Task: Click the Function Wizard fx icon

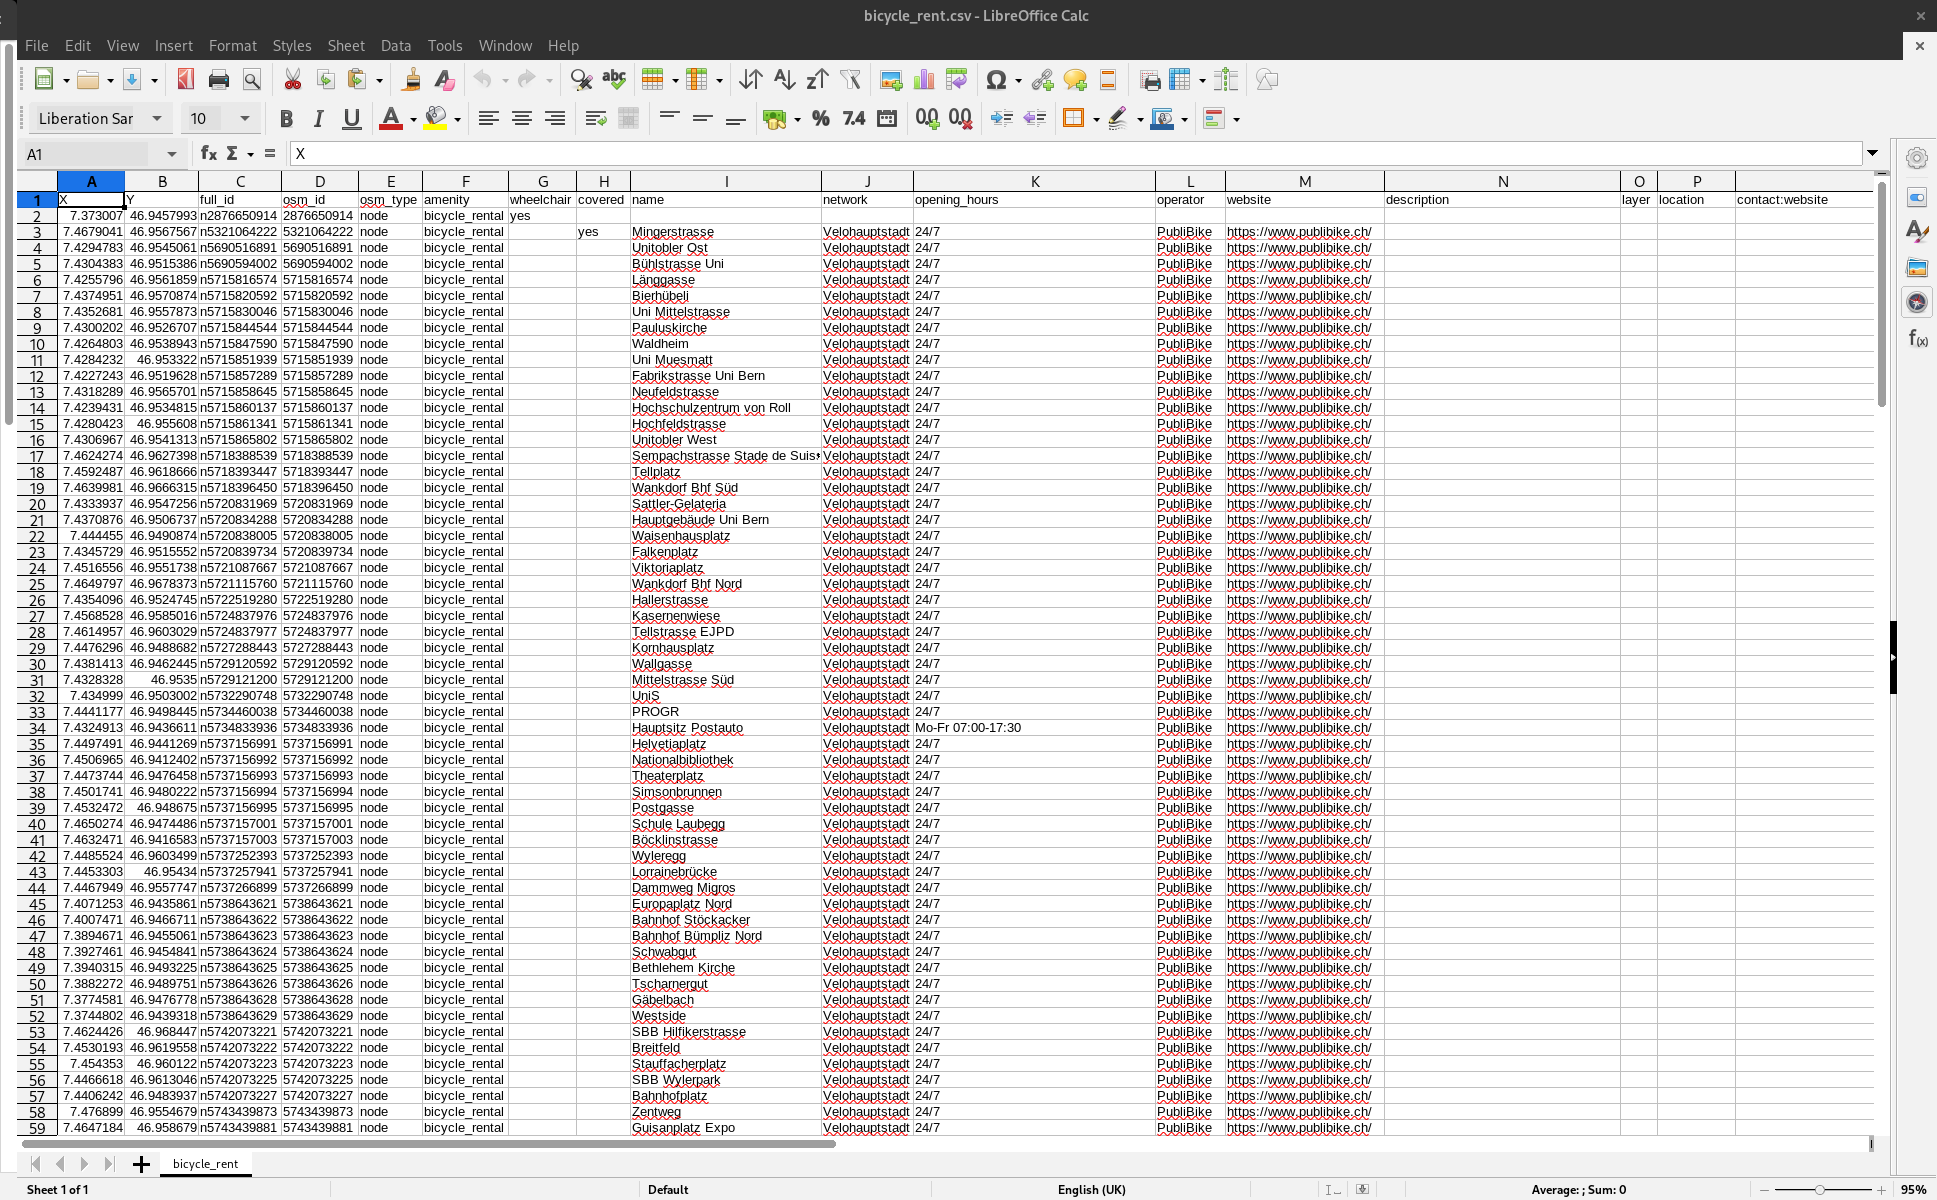Action: click(208, 153)
